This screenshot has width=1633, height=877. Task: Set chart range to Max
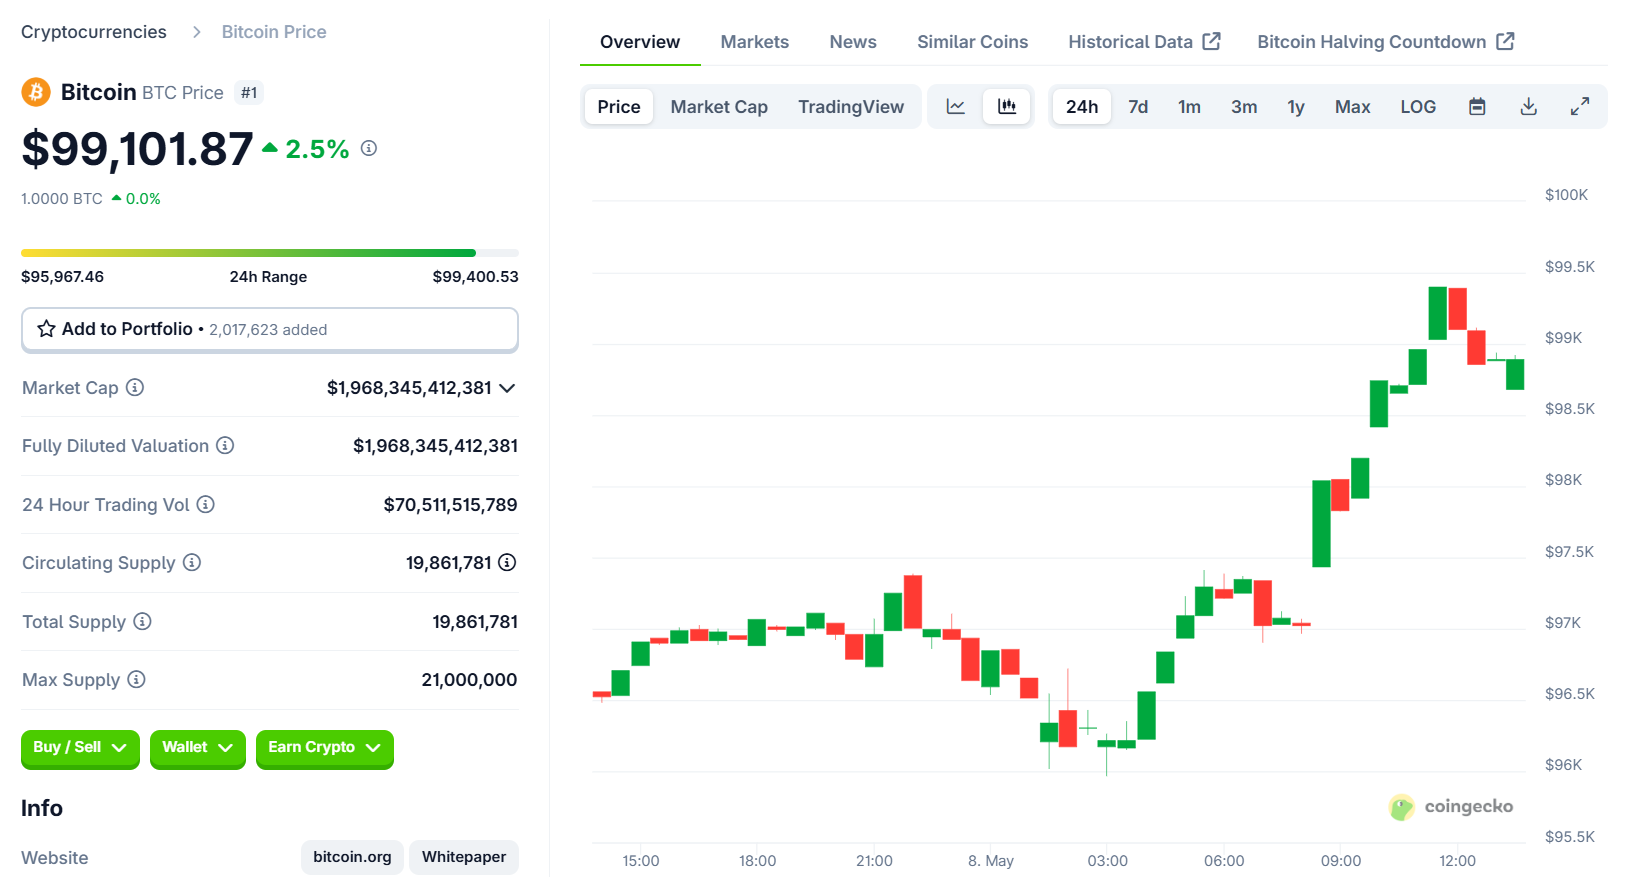point(1352,106)
